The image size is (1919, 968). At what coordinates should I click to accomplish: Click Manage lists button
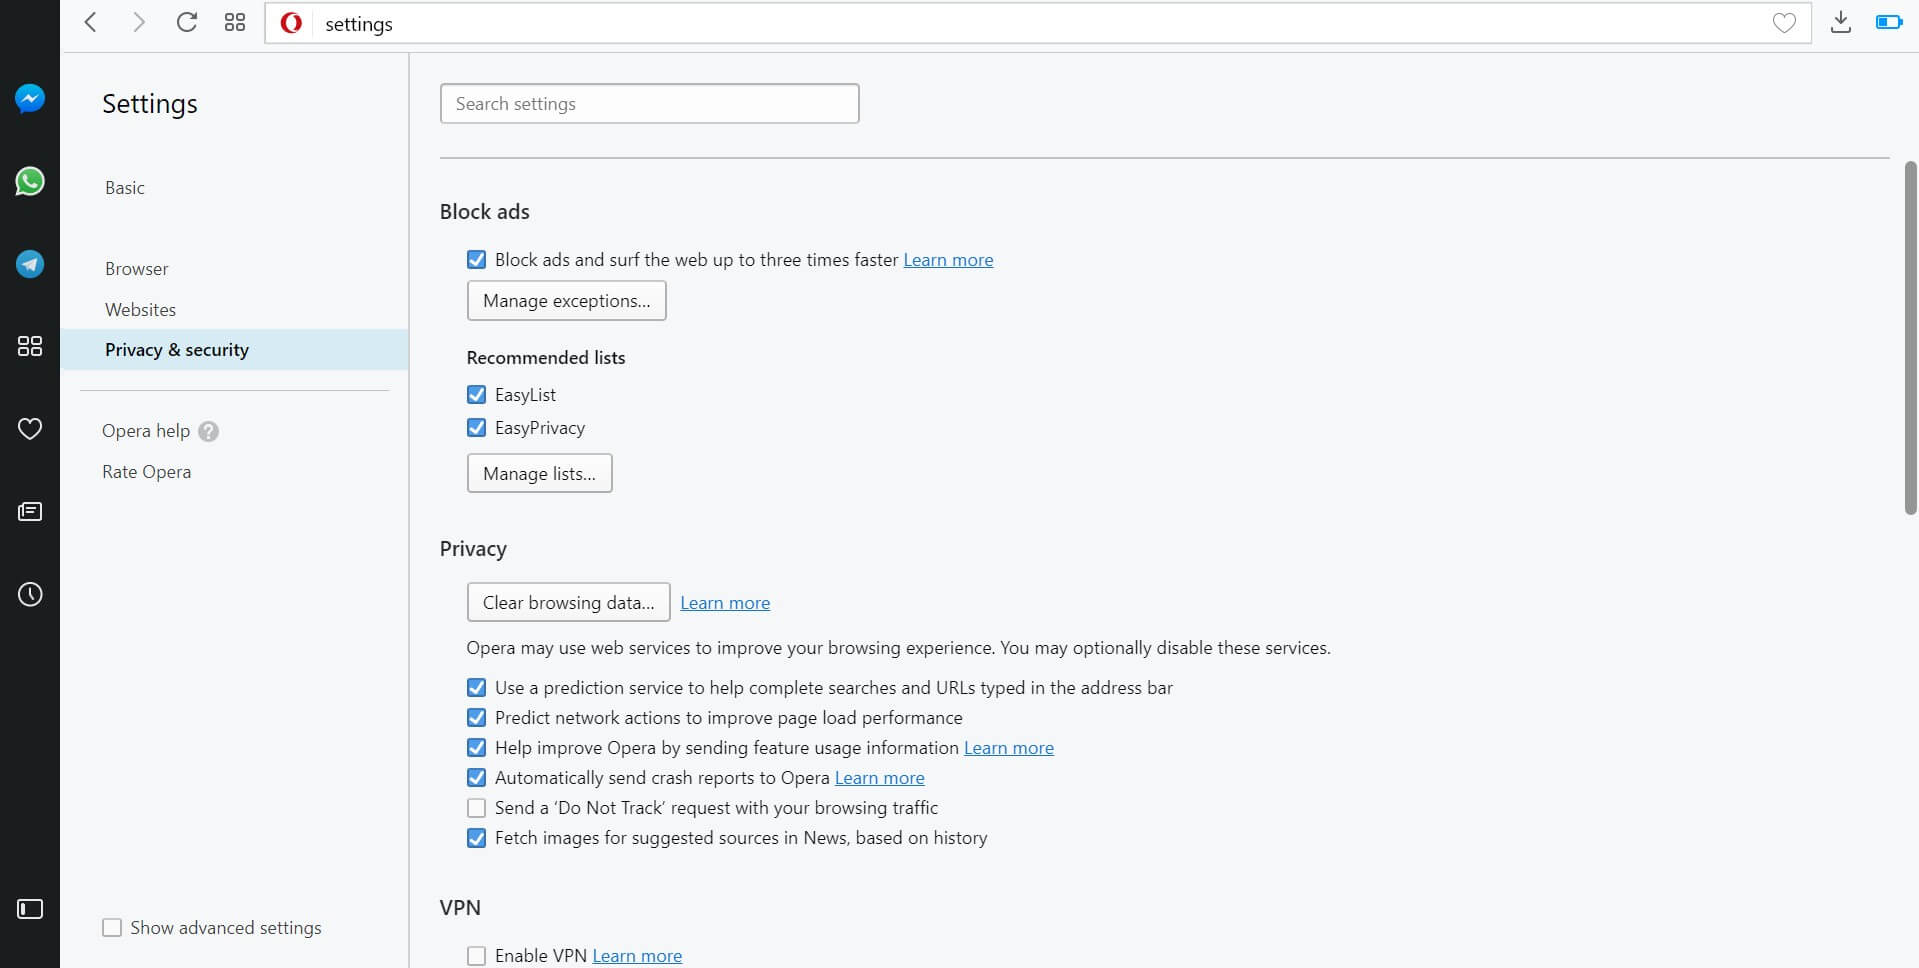(539, 474)
